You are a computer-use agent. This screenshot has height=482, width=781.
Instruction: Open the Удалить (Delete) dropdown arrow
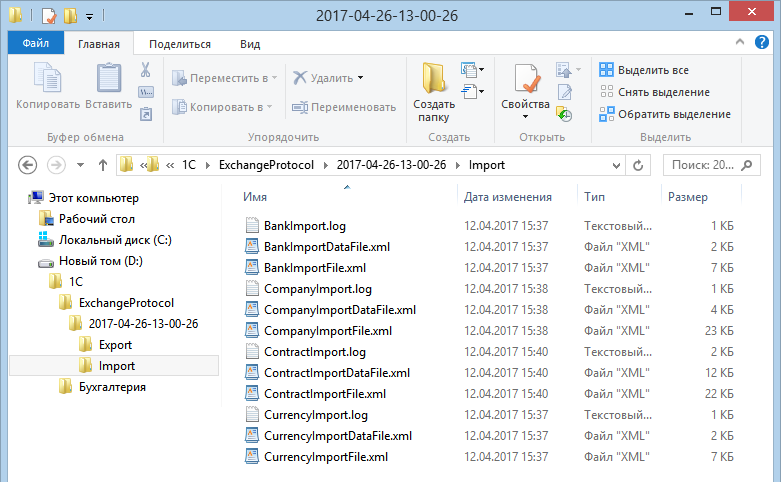[360, 78]
